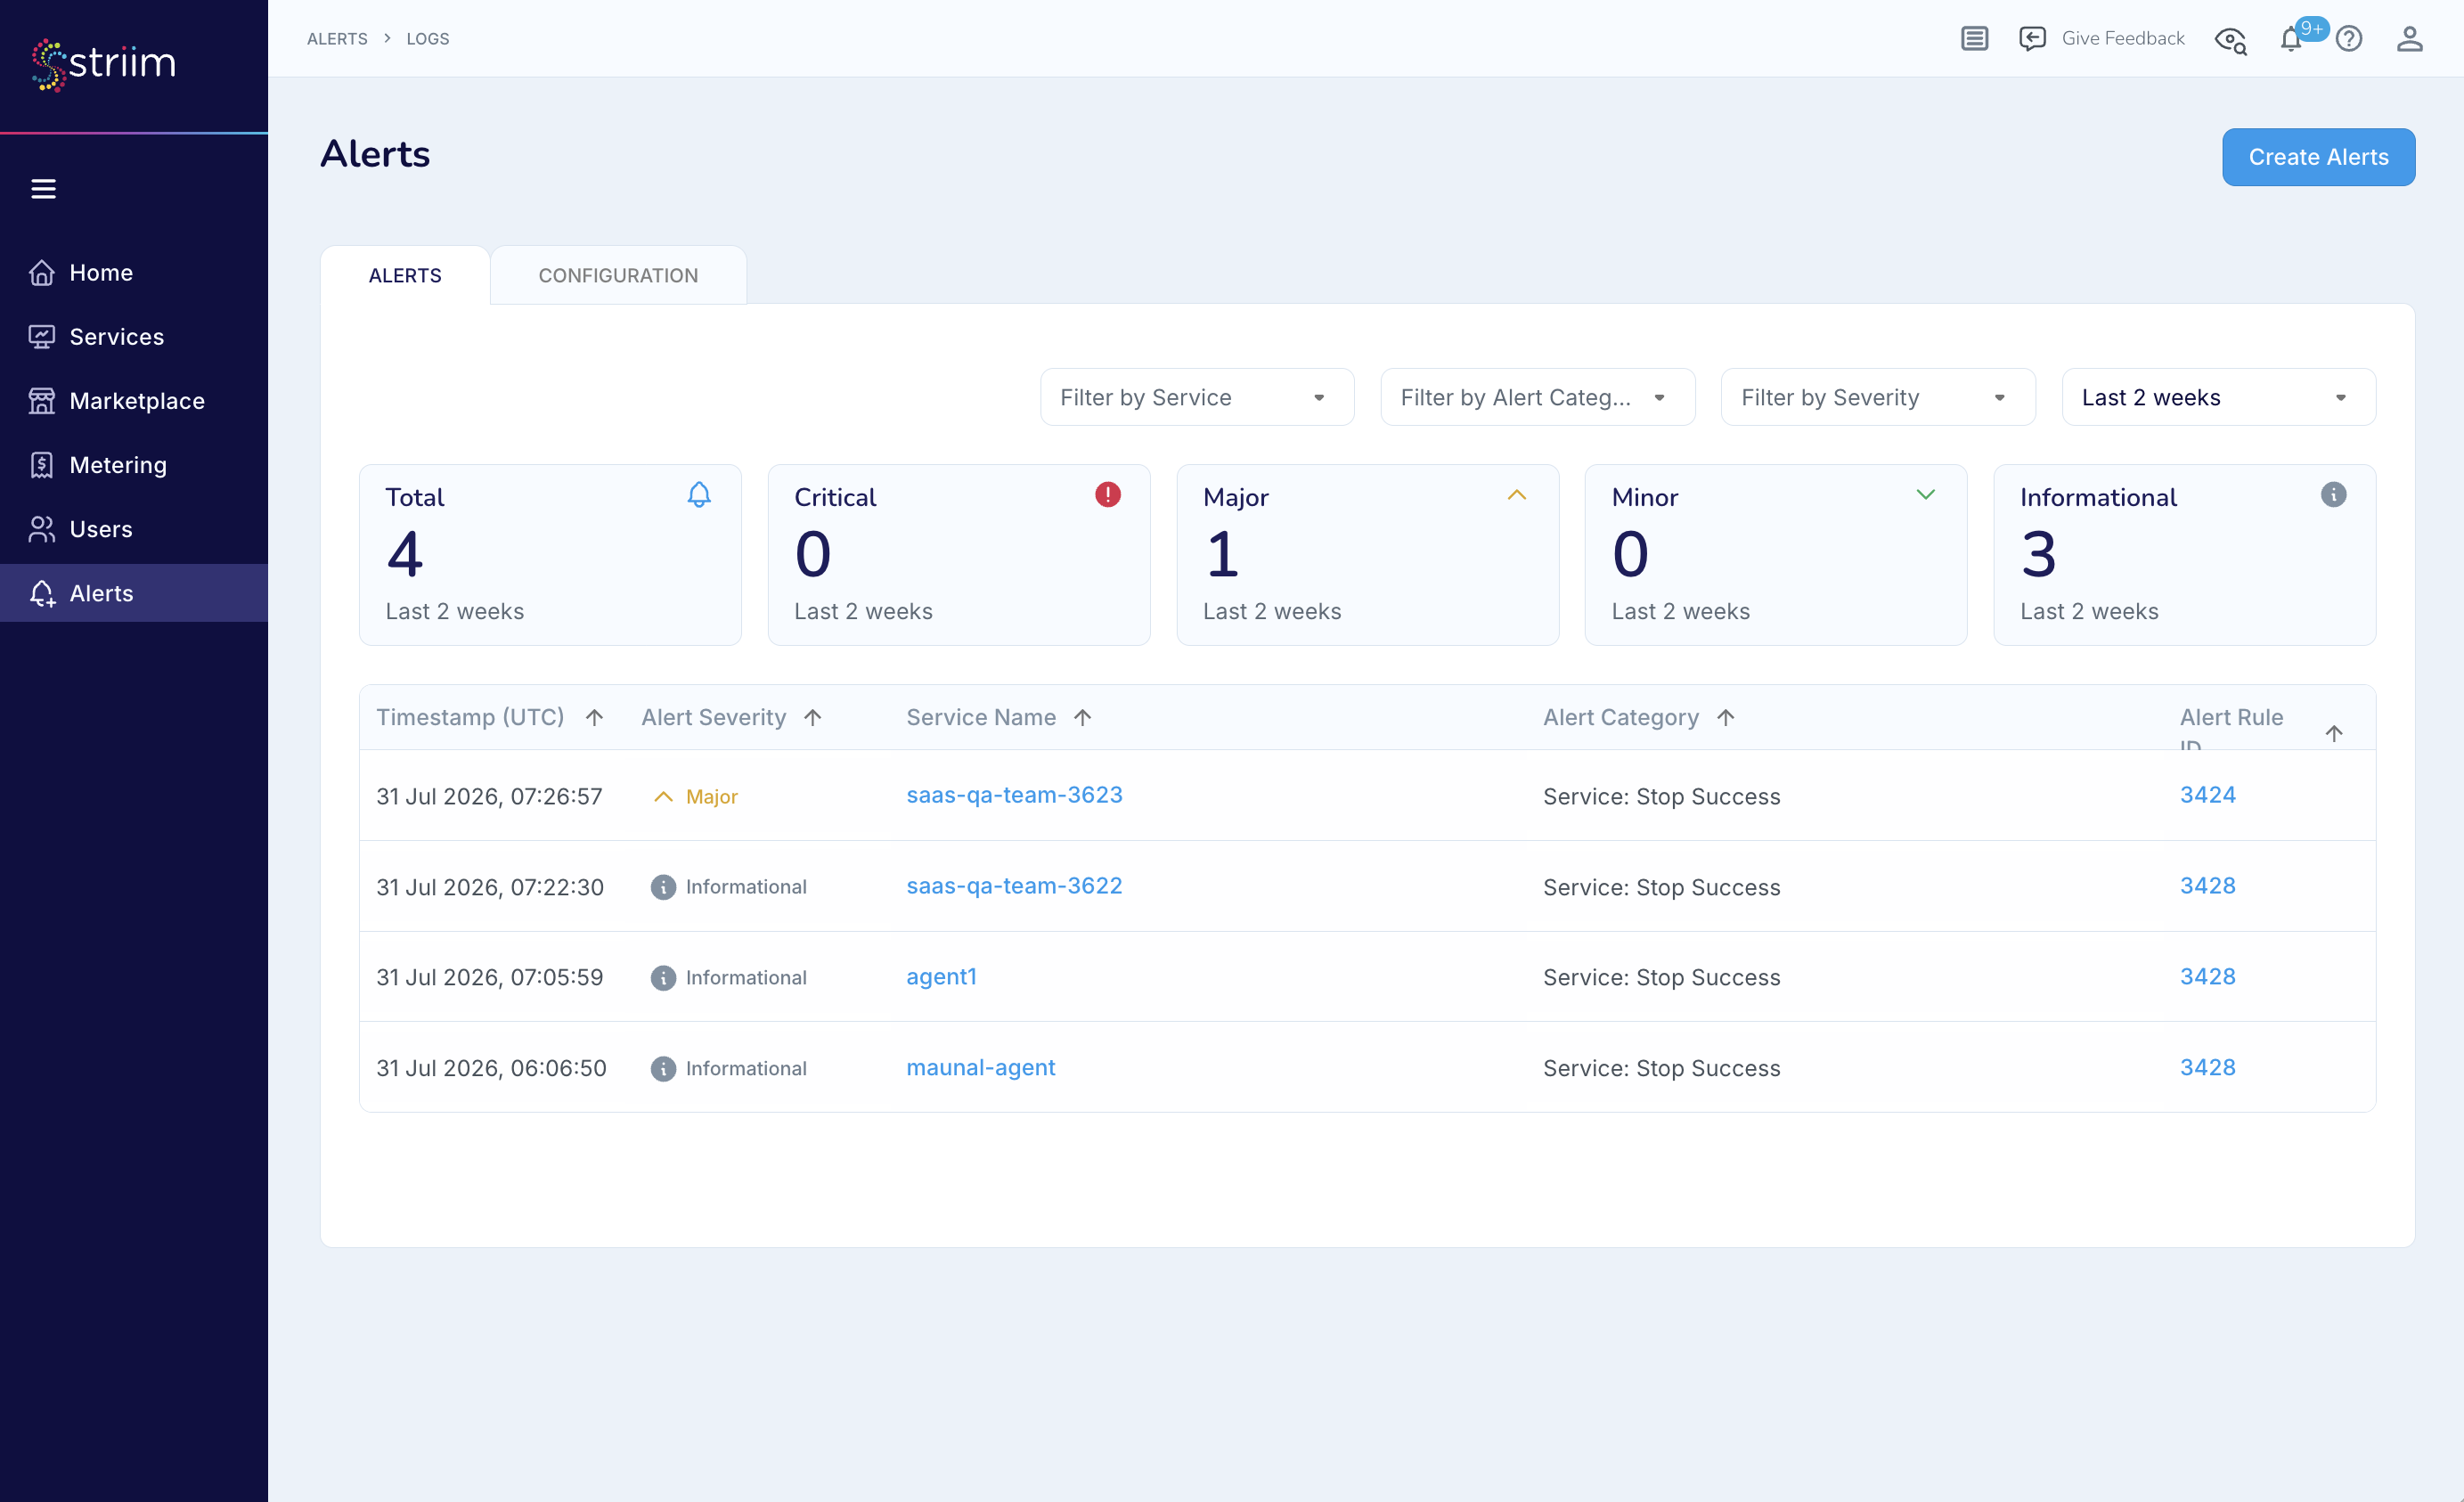Open the eye search monitor icon
Viewport: 2464px width, 1502px height.
pyautogui.click(x=2231, y=39)
